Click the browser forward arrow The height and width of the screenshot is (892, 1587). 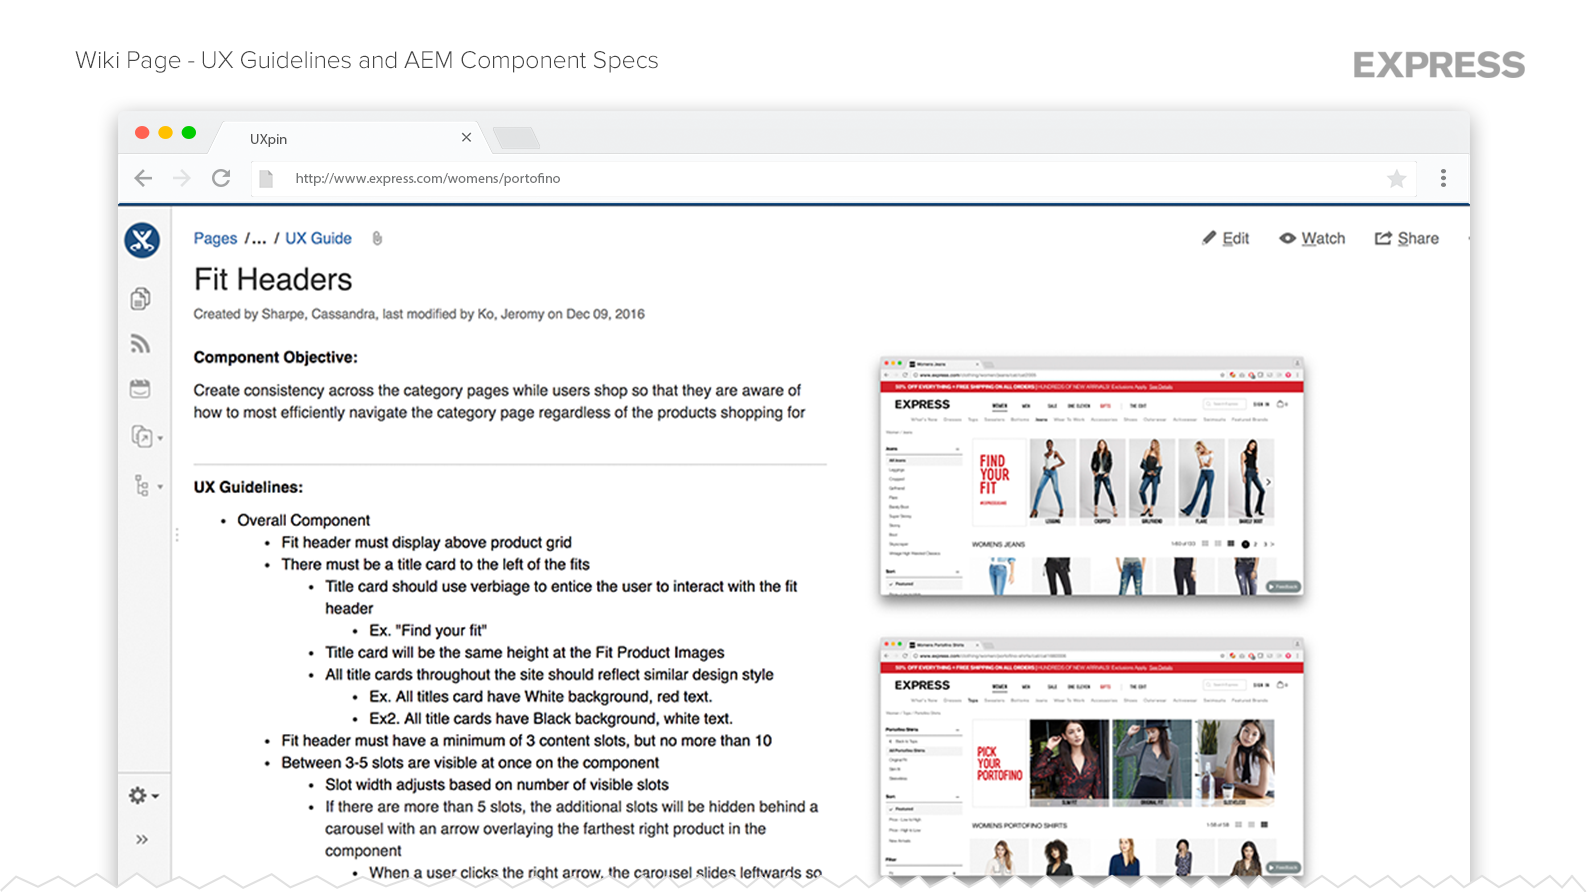pyautogui.click(x=181, y=179)
